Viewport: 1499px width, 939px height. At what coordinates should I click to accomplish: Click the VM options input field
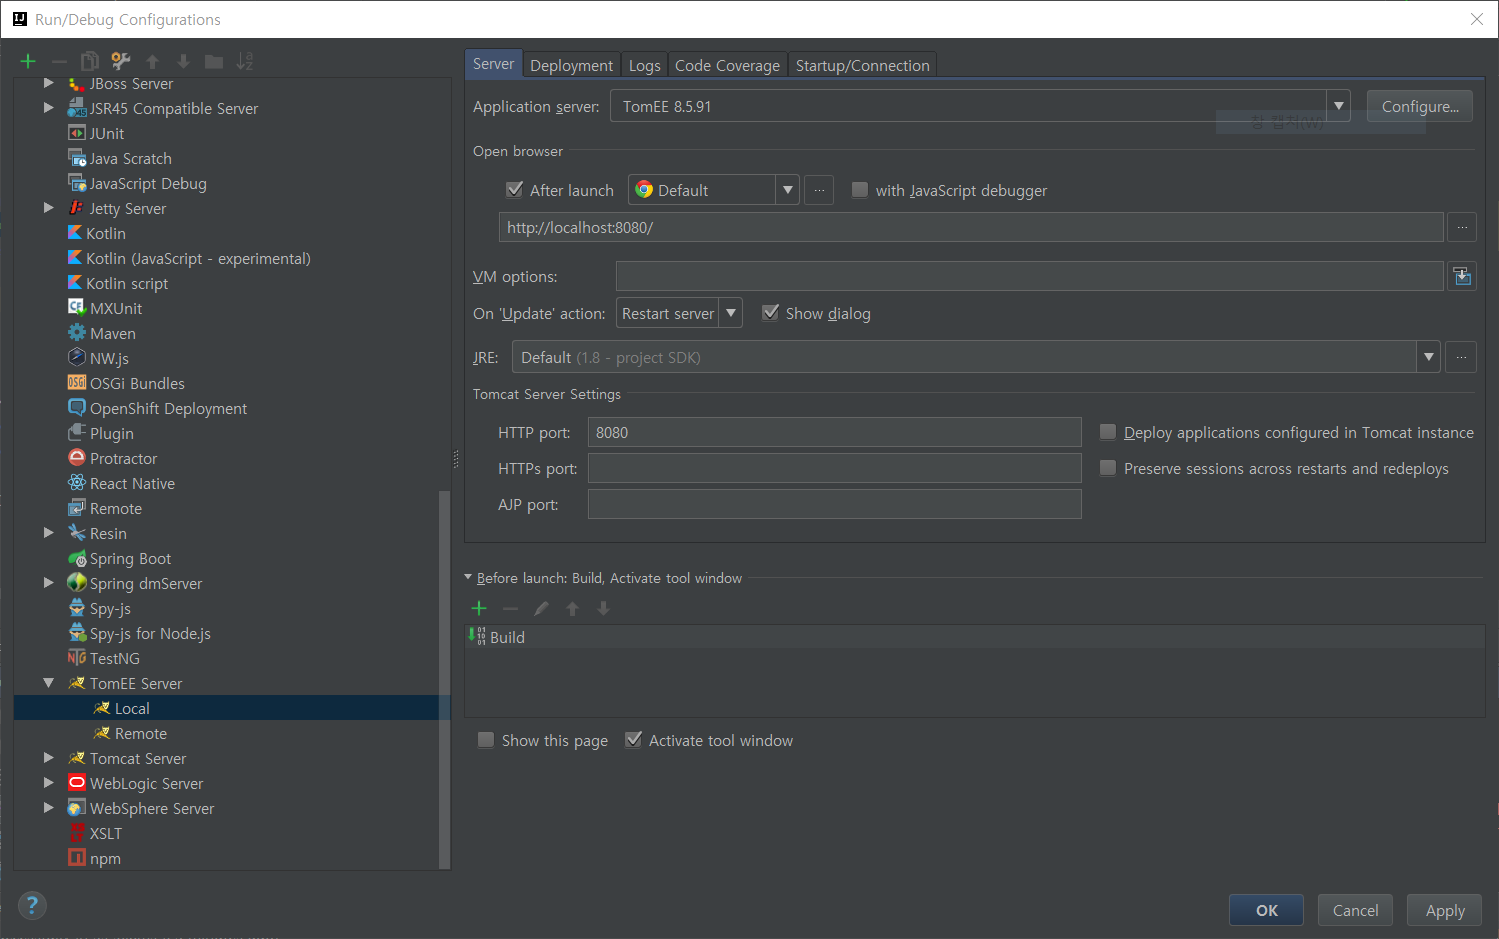click(x=1029, y=276)
